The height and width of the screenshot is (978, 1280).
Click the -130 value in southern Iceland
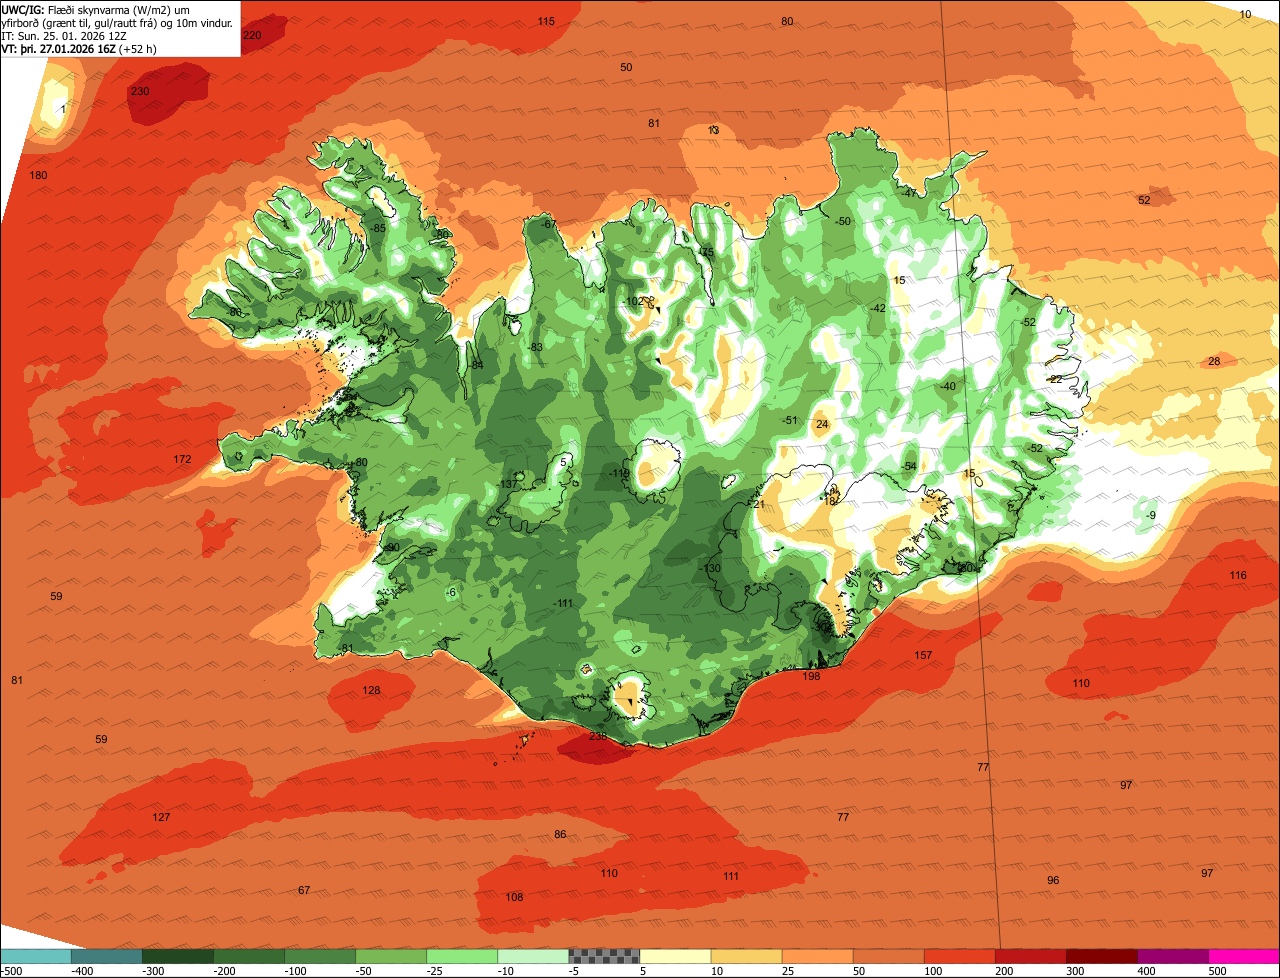(x=710, y=569)
